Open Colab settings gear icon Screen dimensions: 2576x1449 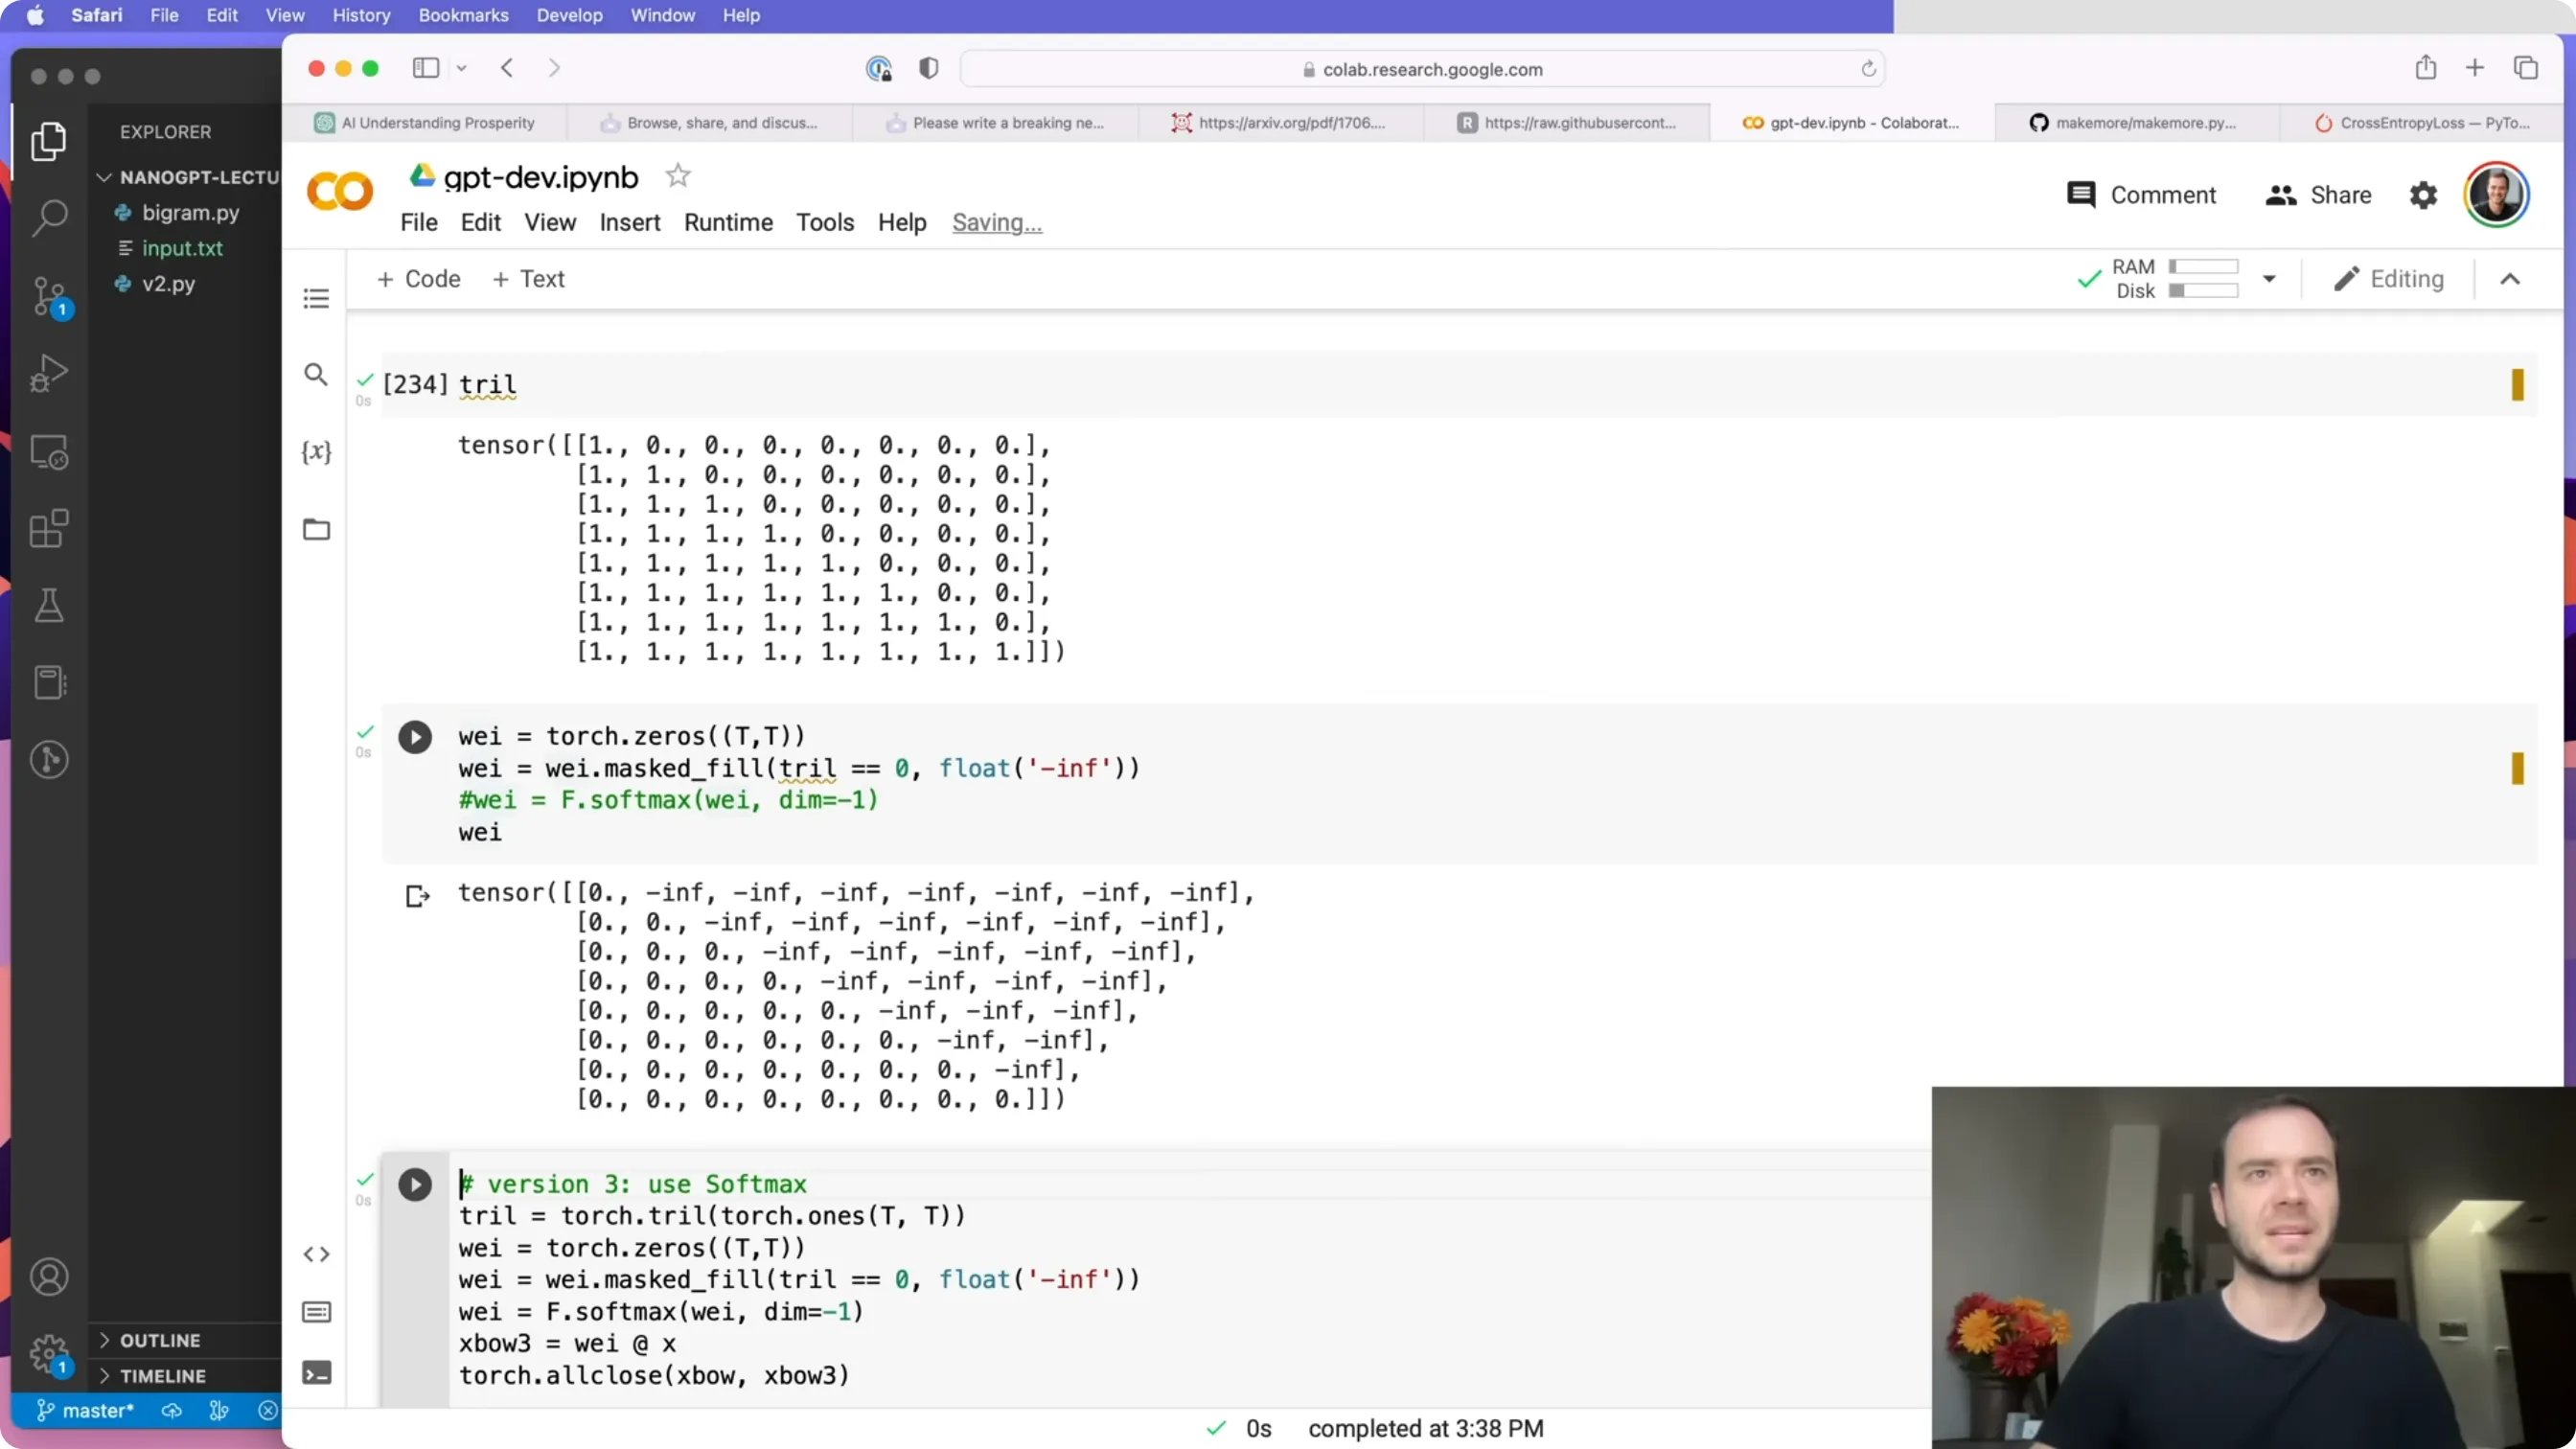coord(2423,195)
